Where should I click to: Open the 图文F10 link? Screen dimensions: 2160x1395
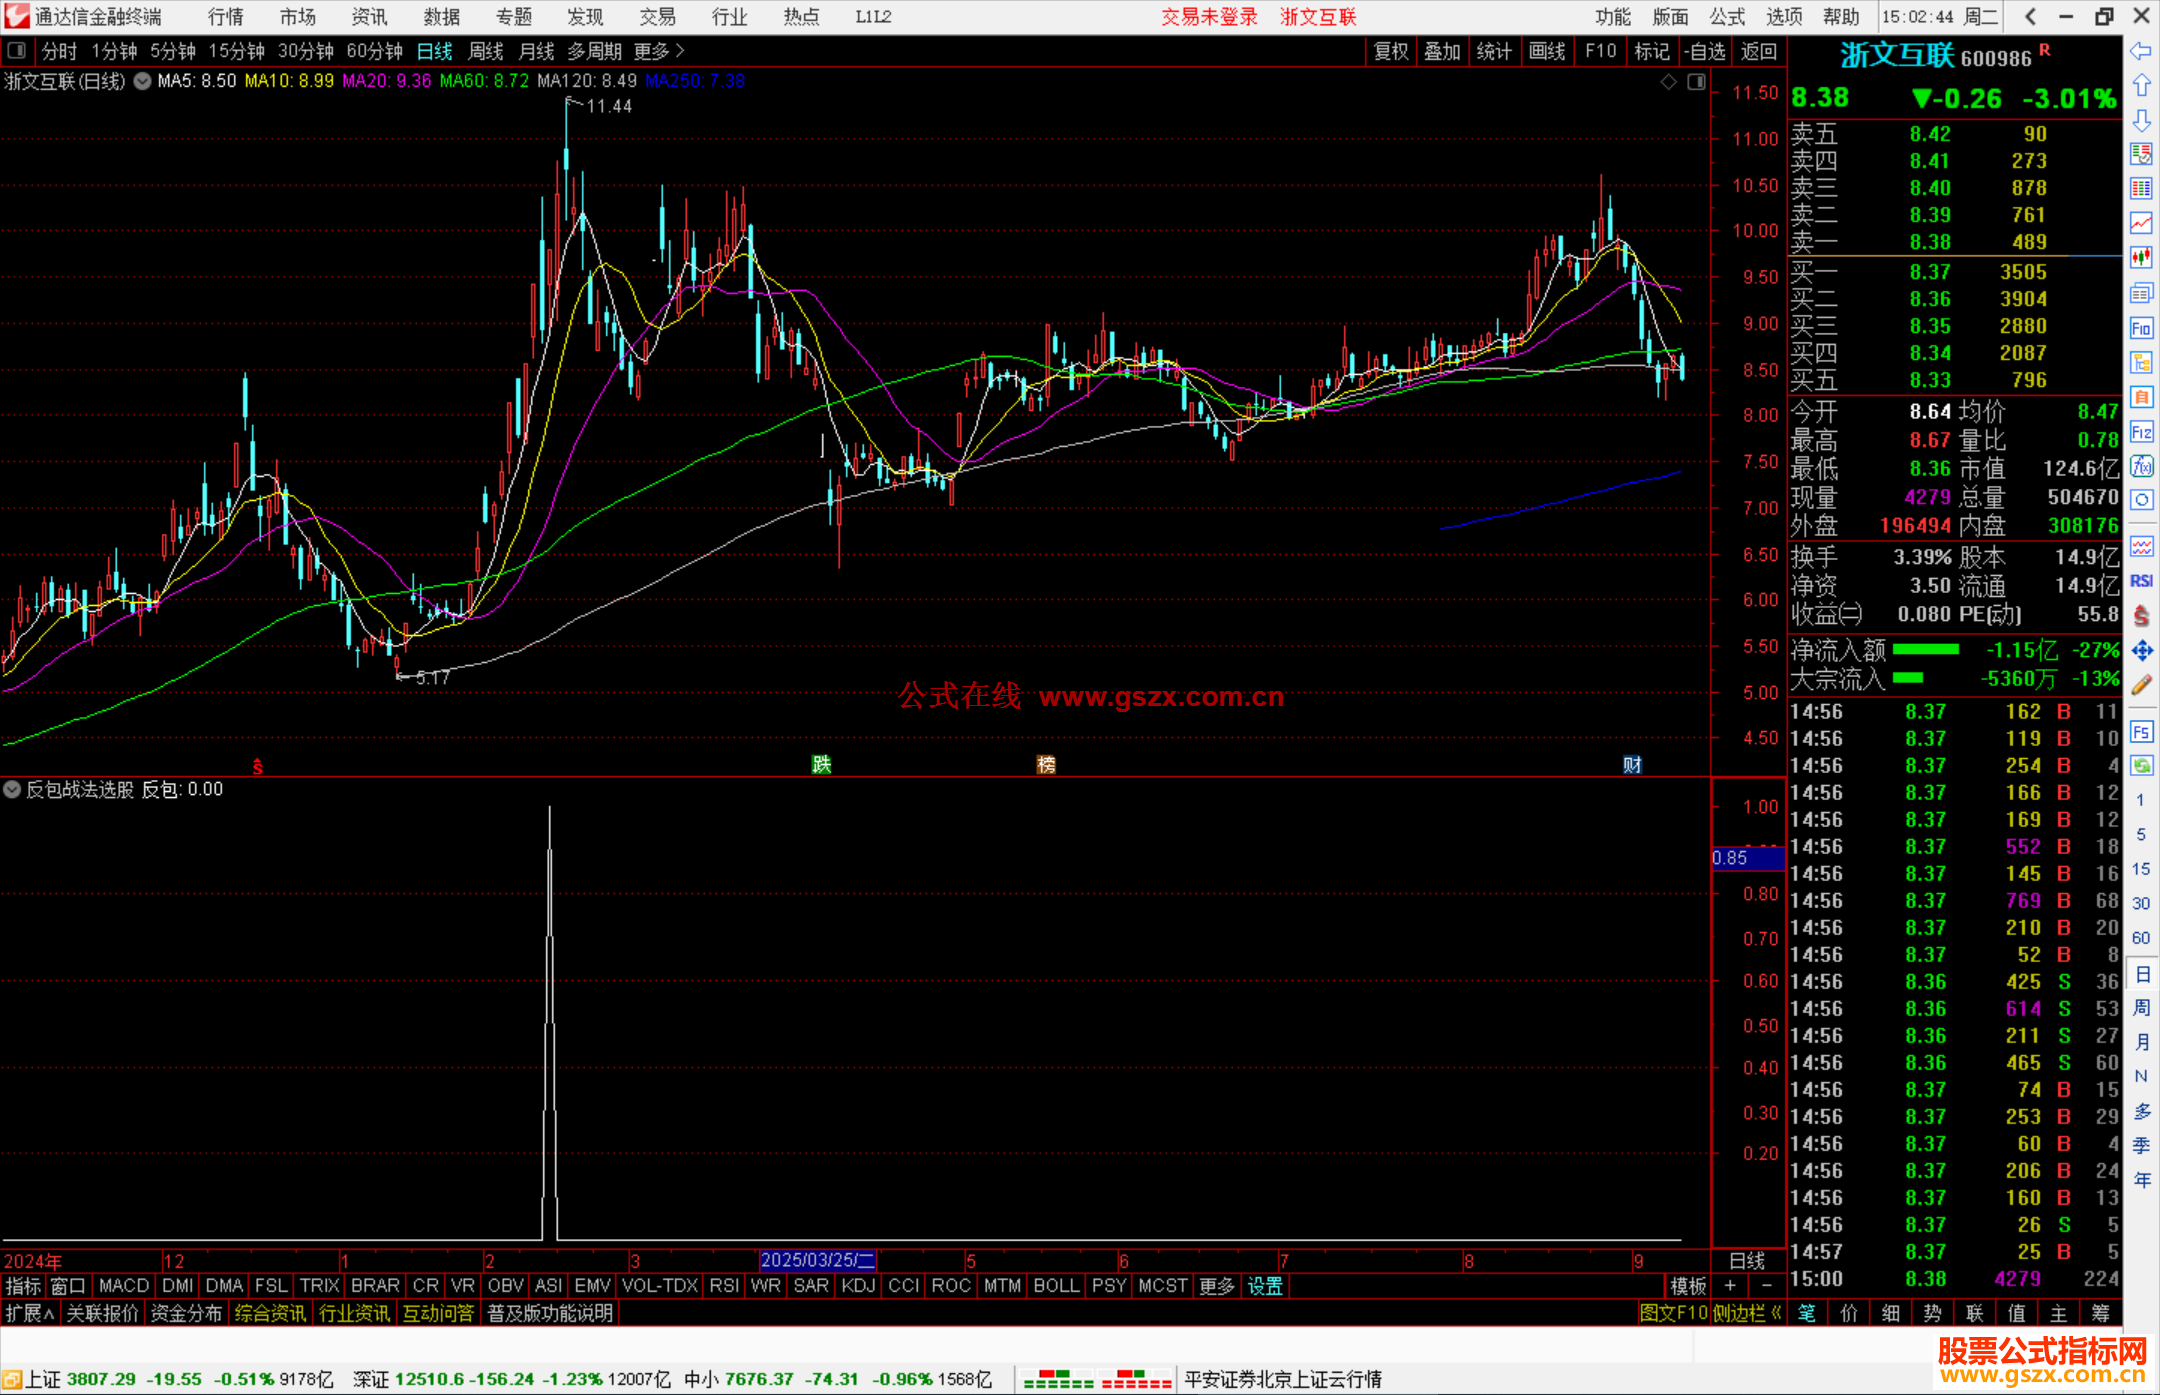1673,1313
